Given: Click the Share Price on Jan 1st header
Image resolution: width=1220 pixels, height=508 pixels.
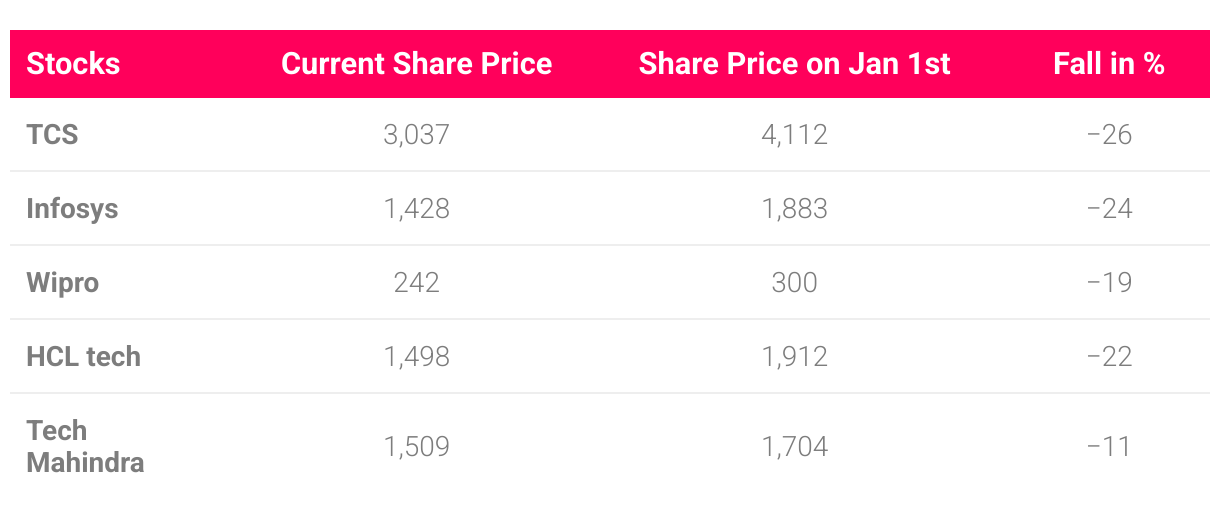Looking at the screenshot, I should (x=794, y=64).
